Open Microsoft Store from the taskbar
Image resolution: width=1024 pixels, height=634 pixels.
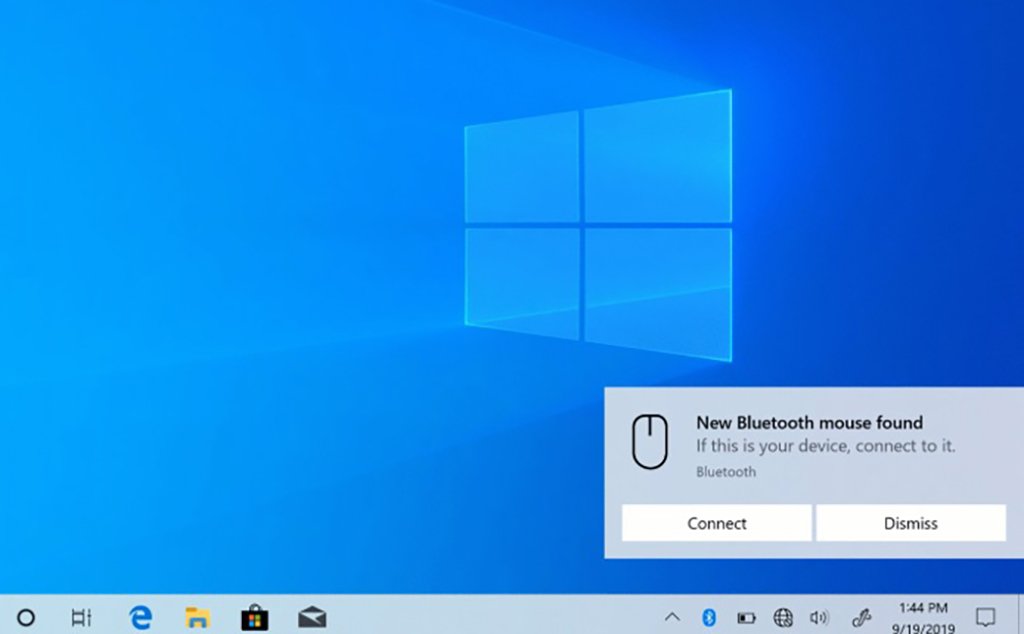(x=255, y=617)
